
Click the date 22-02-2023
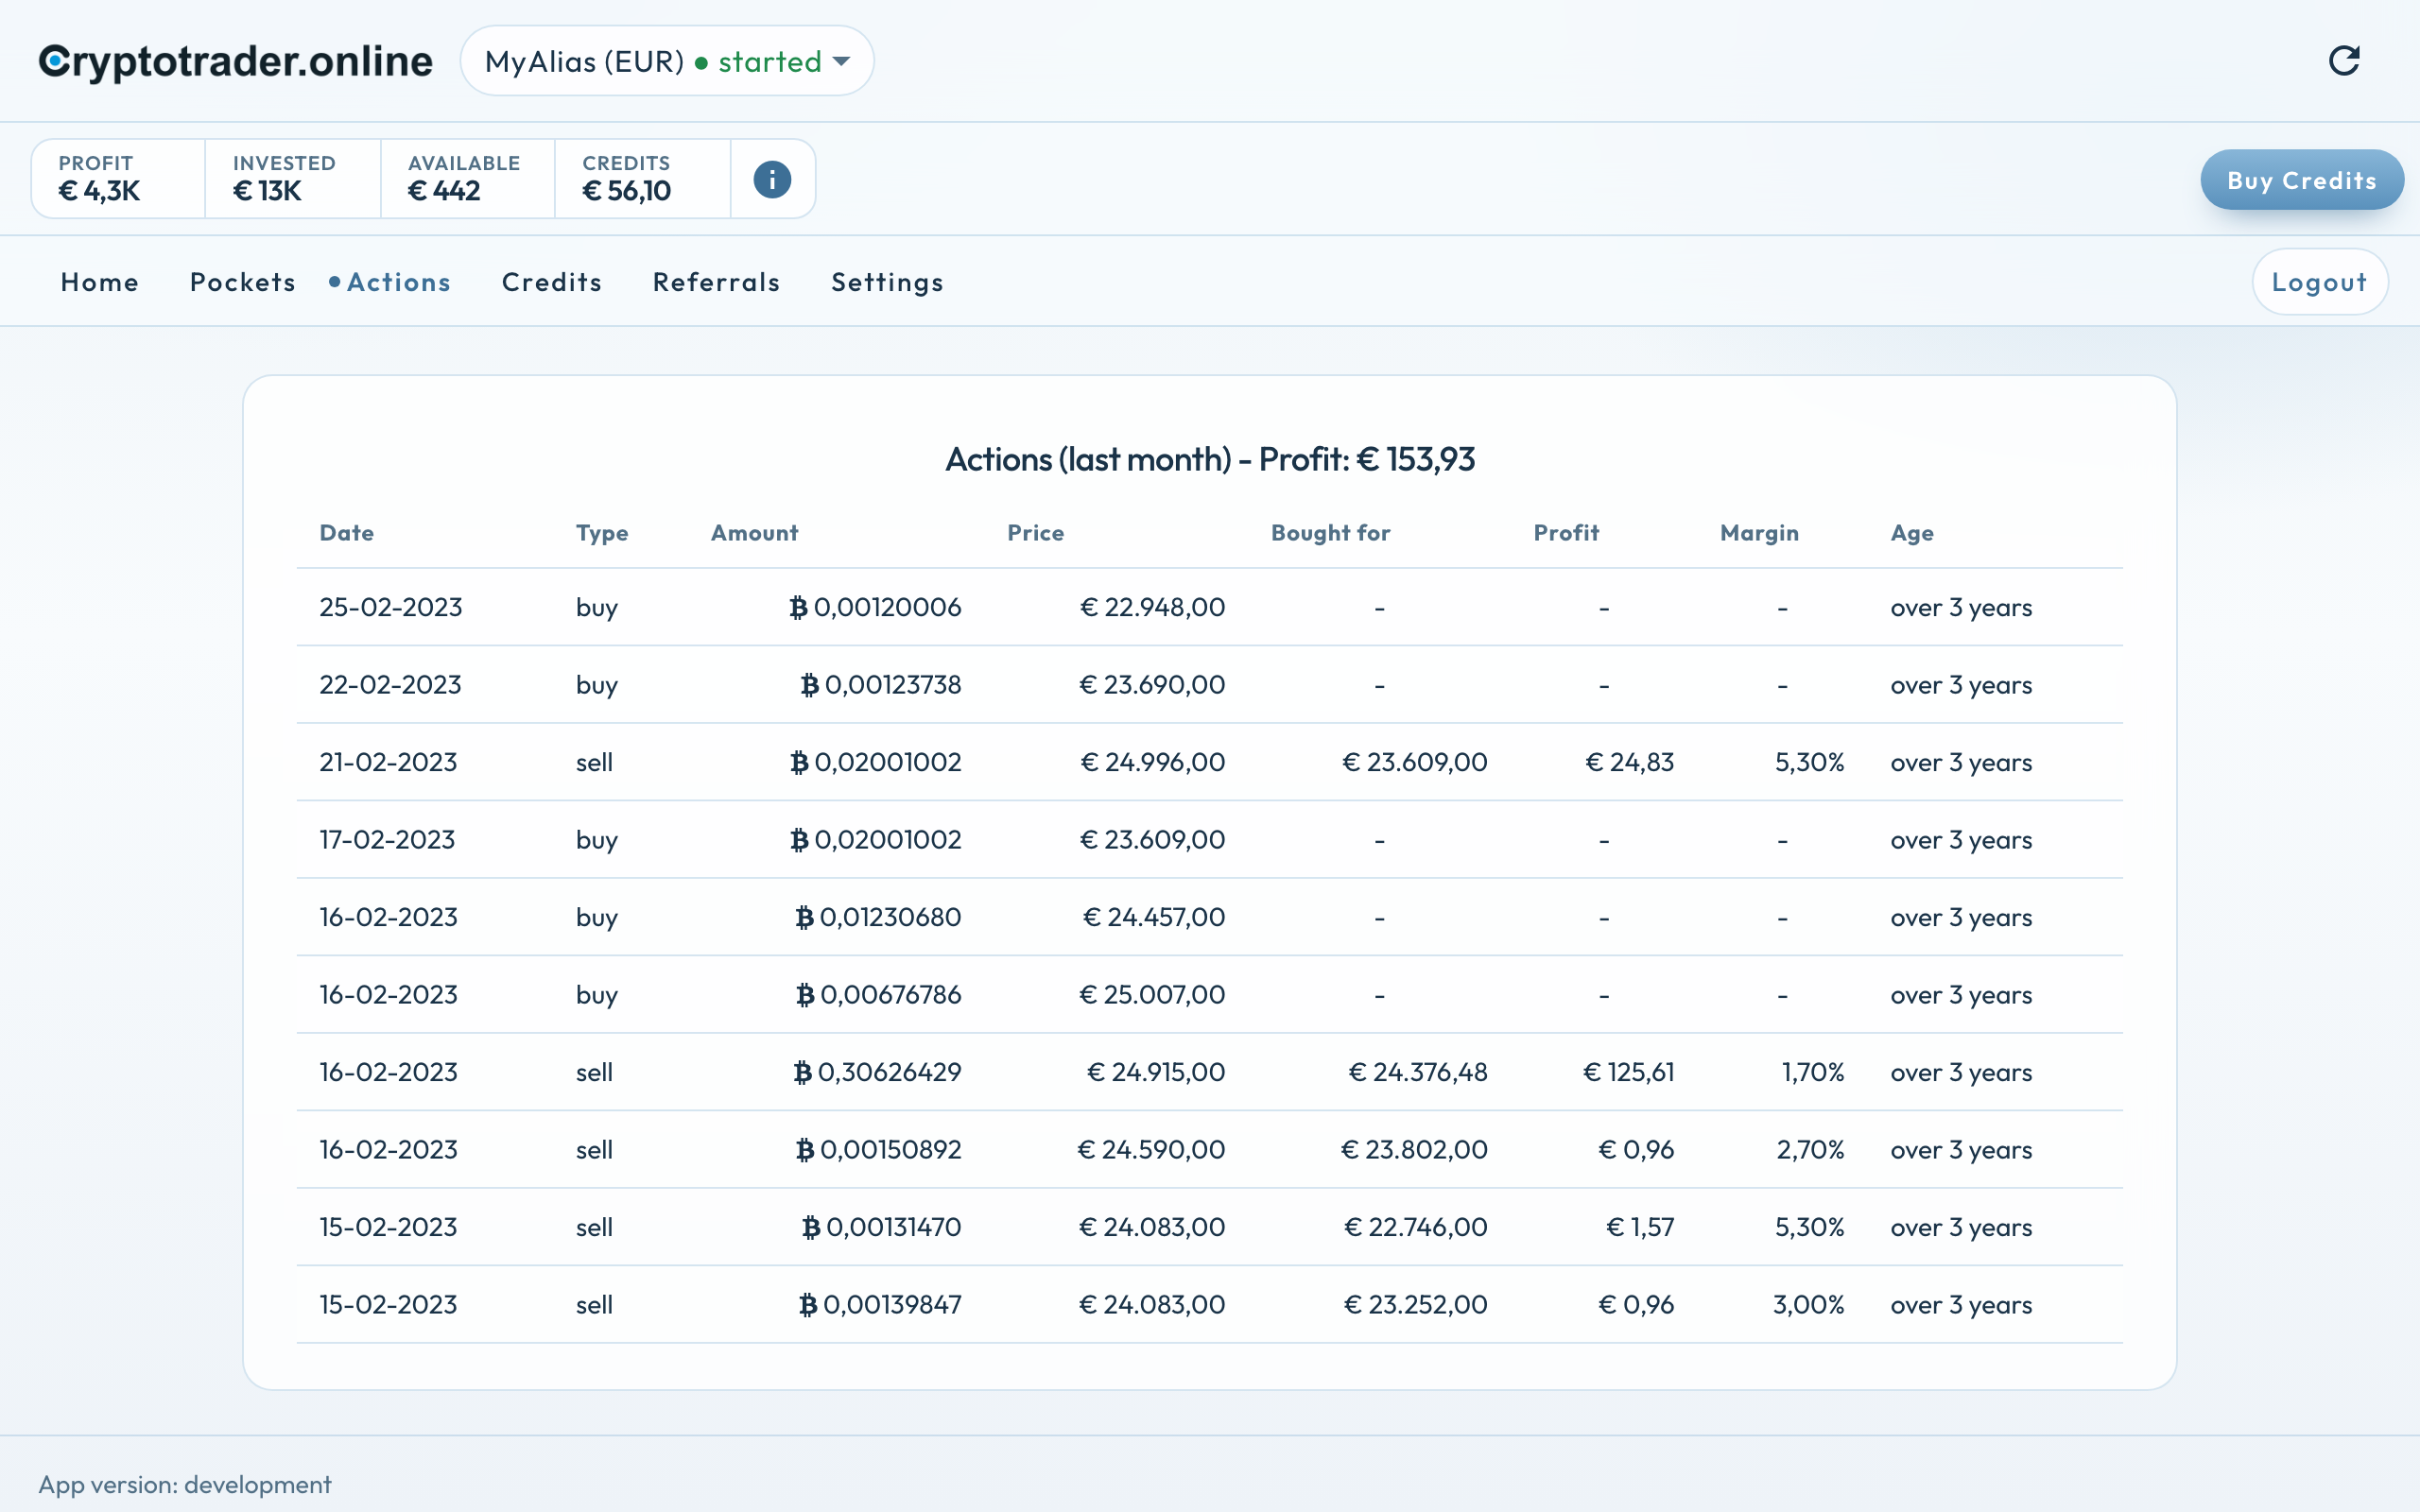tap(390, 685)
